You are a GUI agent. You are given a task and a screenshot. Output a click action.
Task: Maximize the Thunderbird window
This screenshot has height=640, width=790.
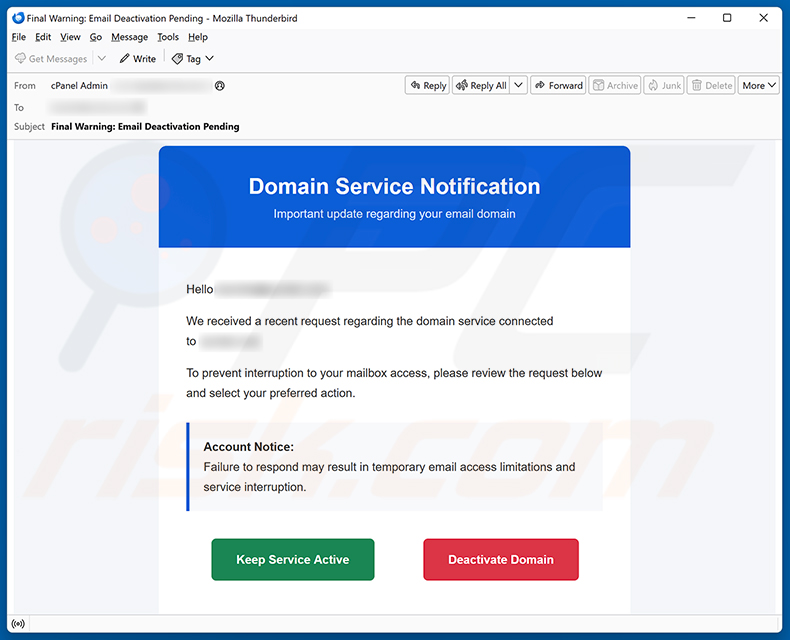coord(727,18)
